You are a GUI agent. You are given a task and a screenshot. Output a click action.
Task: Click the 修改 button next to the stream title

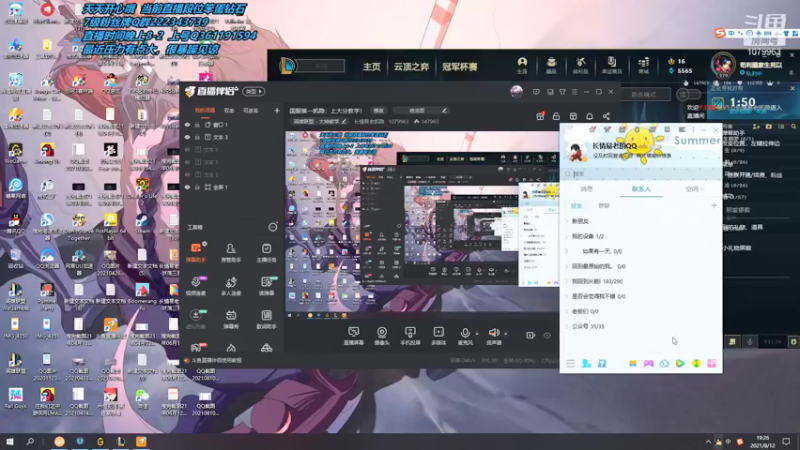(x=379, y=111)
